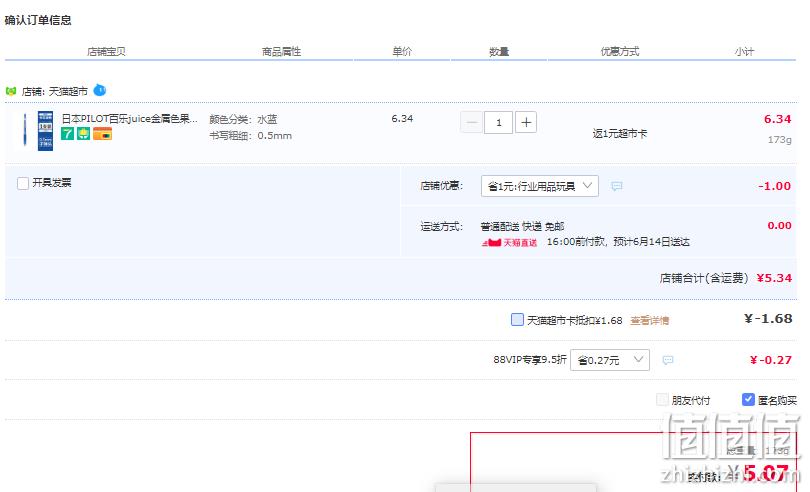Click the 小计 column header

pos(744,51)
